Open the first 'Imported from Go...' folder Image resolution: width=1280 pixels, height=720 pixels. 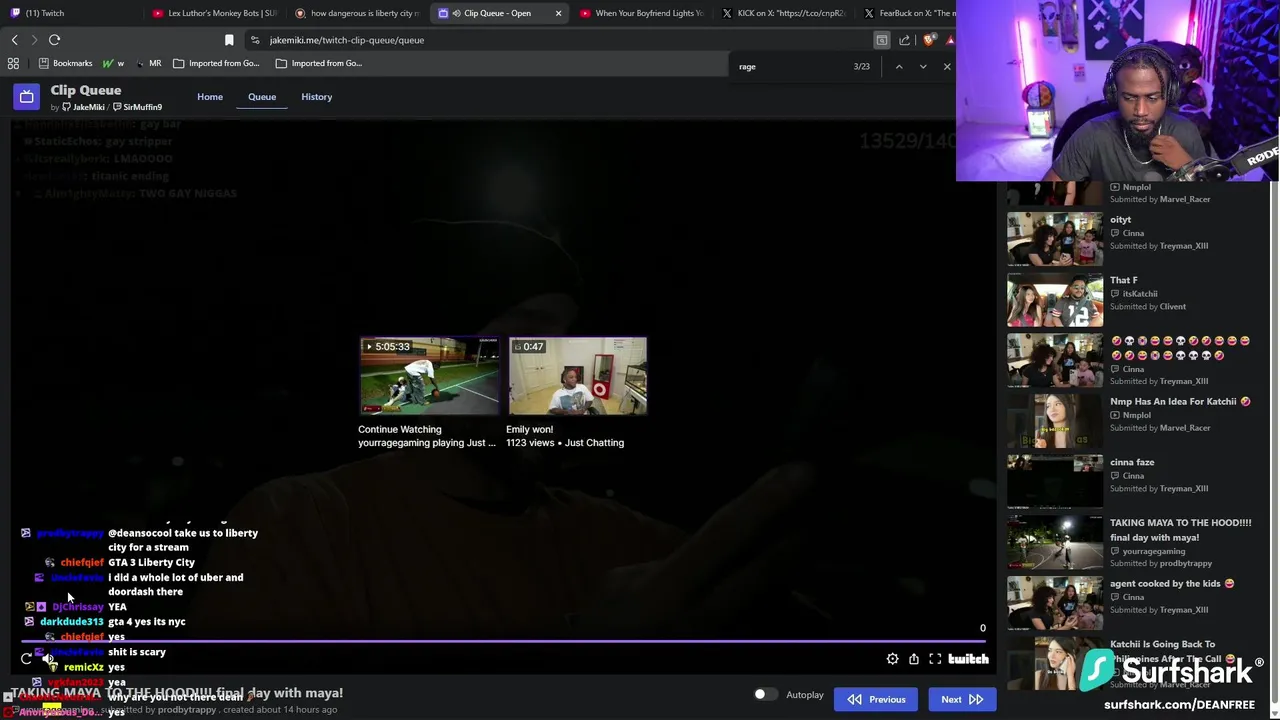pos(216,63)
